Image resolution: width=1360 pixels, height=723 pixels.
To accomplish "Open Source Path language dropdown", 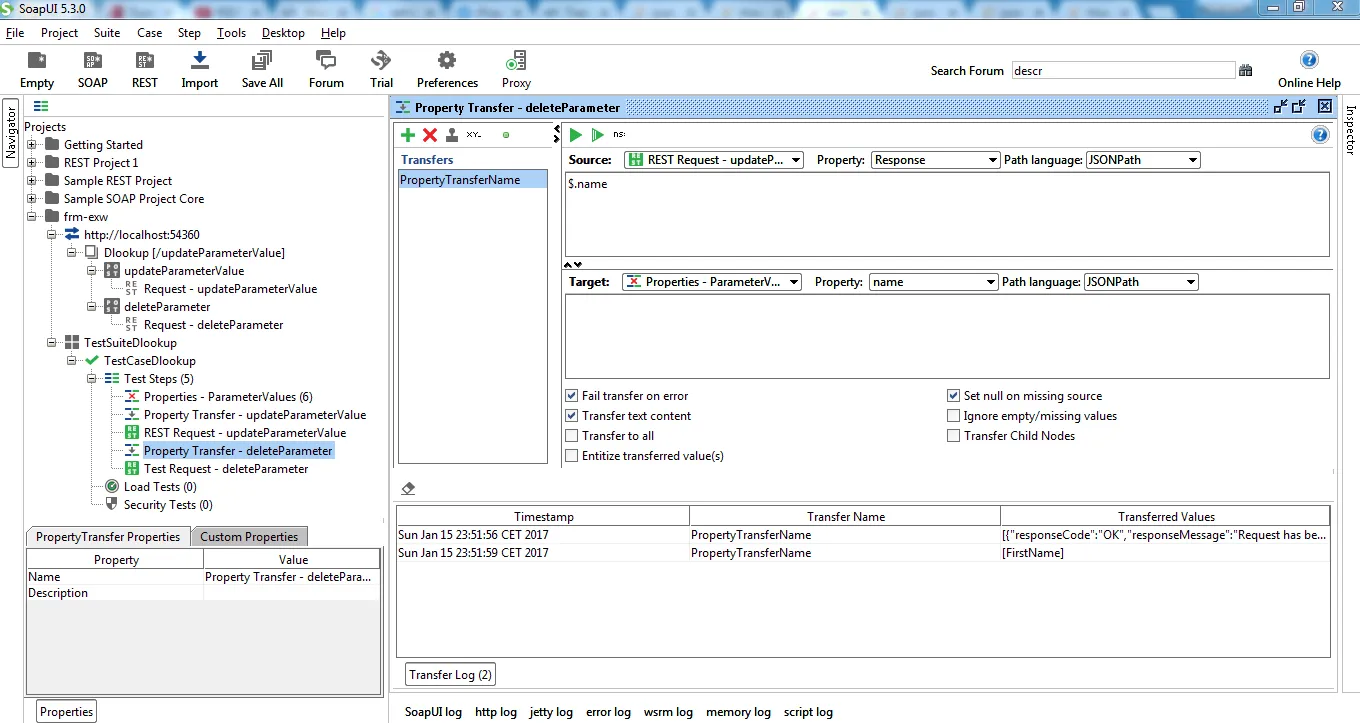I will pos(1143,160).
